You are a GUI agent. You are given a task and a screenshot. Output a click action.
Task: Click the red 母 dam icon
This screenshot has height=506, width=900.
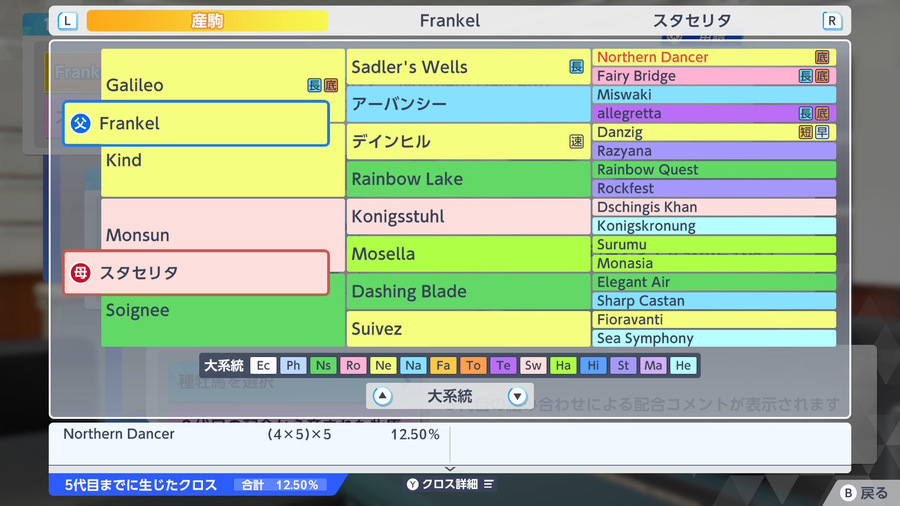[81, 273]
